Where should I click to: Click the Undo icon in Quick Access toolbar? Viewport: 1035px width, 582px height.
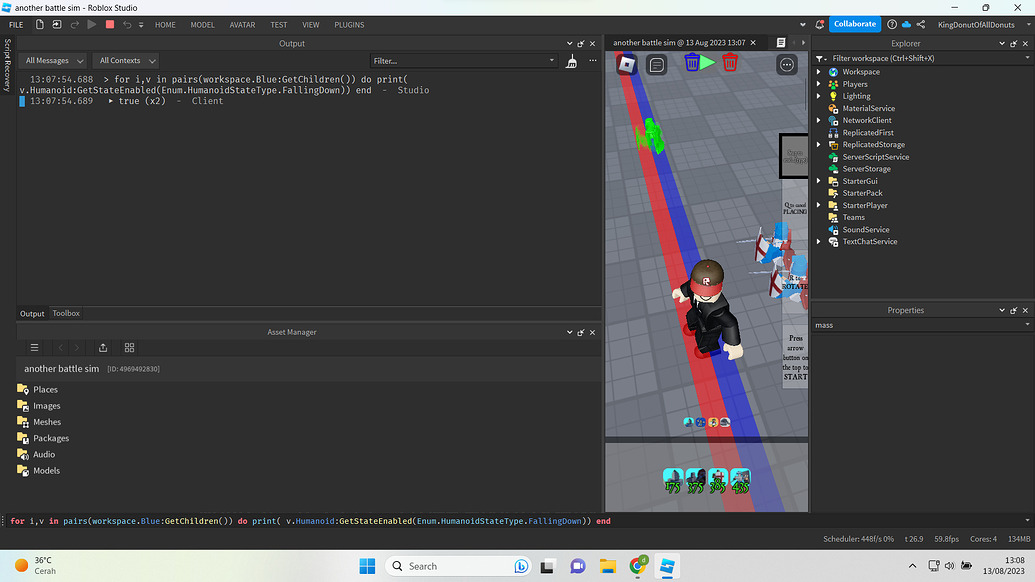tap(128, 24)
